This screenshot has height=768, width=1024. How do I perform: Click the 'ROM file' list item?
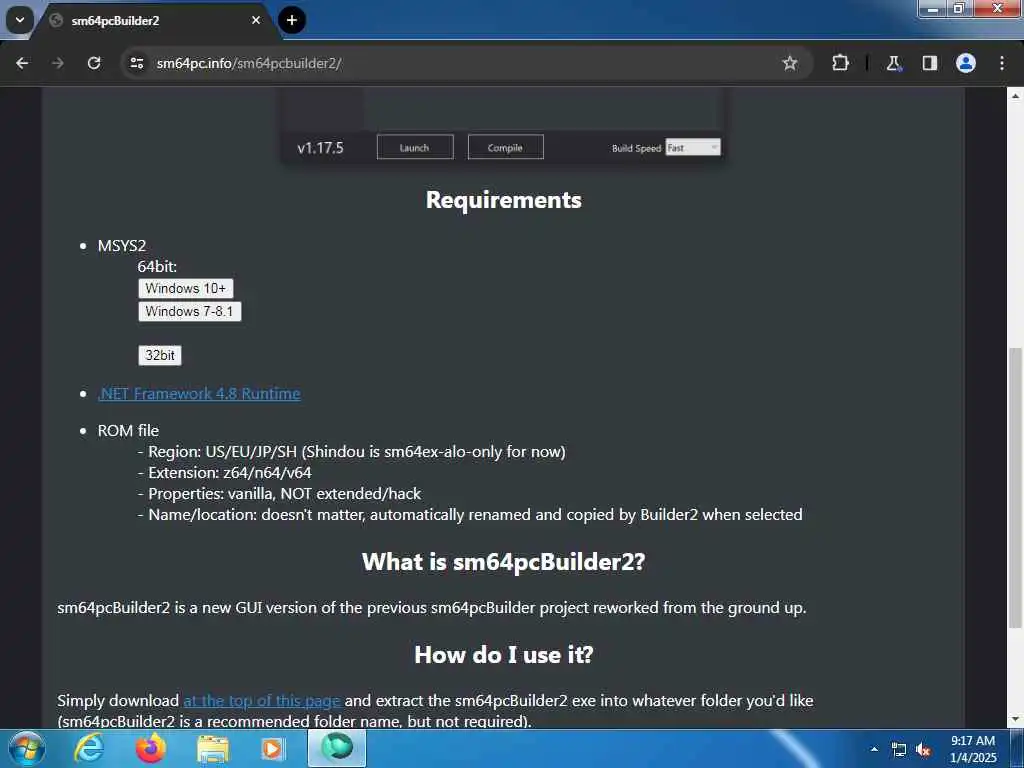point(128,430)
